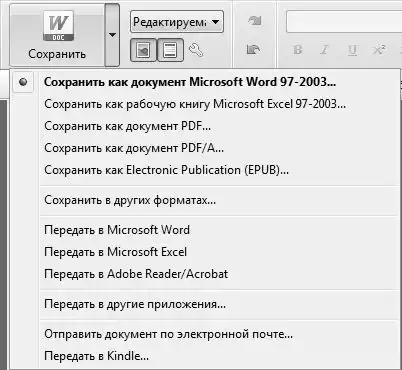Toggle the show pictures layout icon

coord(143,50)
